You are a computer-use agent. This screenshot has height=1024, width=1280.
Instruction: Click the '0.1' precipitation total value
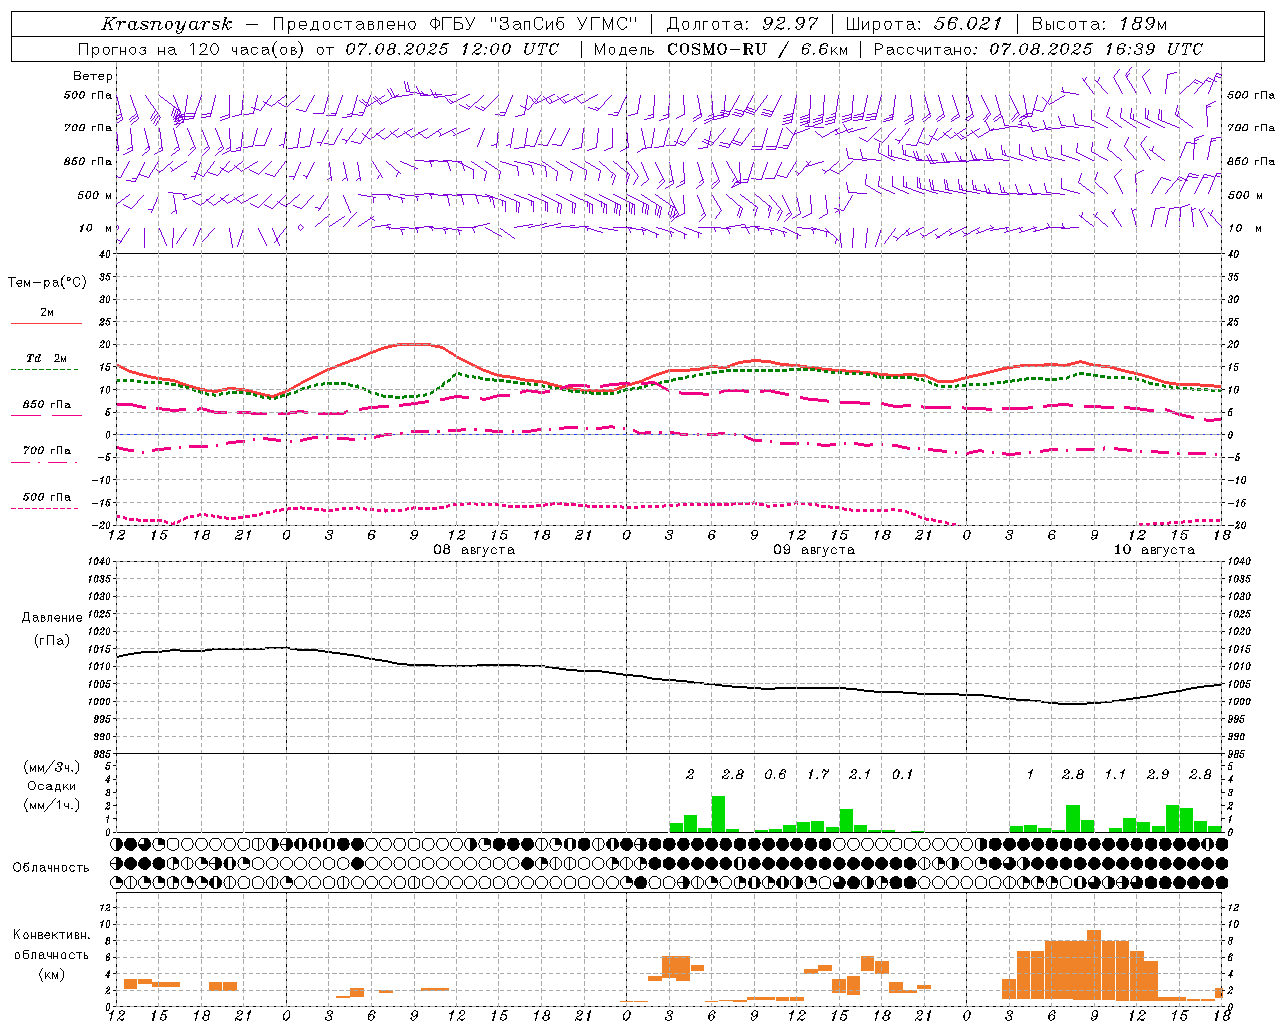(x=903, y=775)
